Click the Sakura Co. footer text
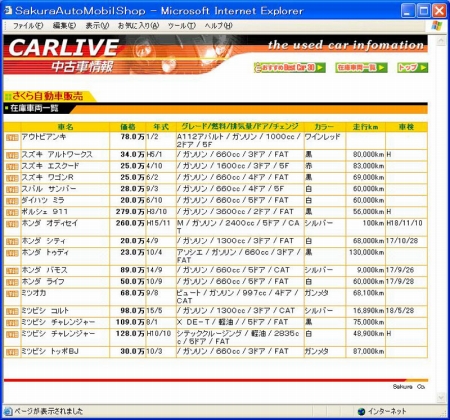Image resolution: width=450 pixels, height=420 pixels. coord(409,387)
